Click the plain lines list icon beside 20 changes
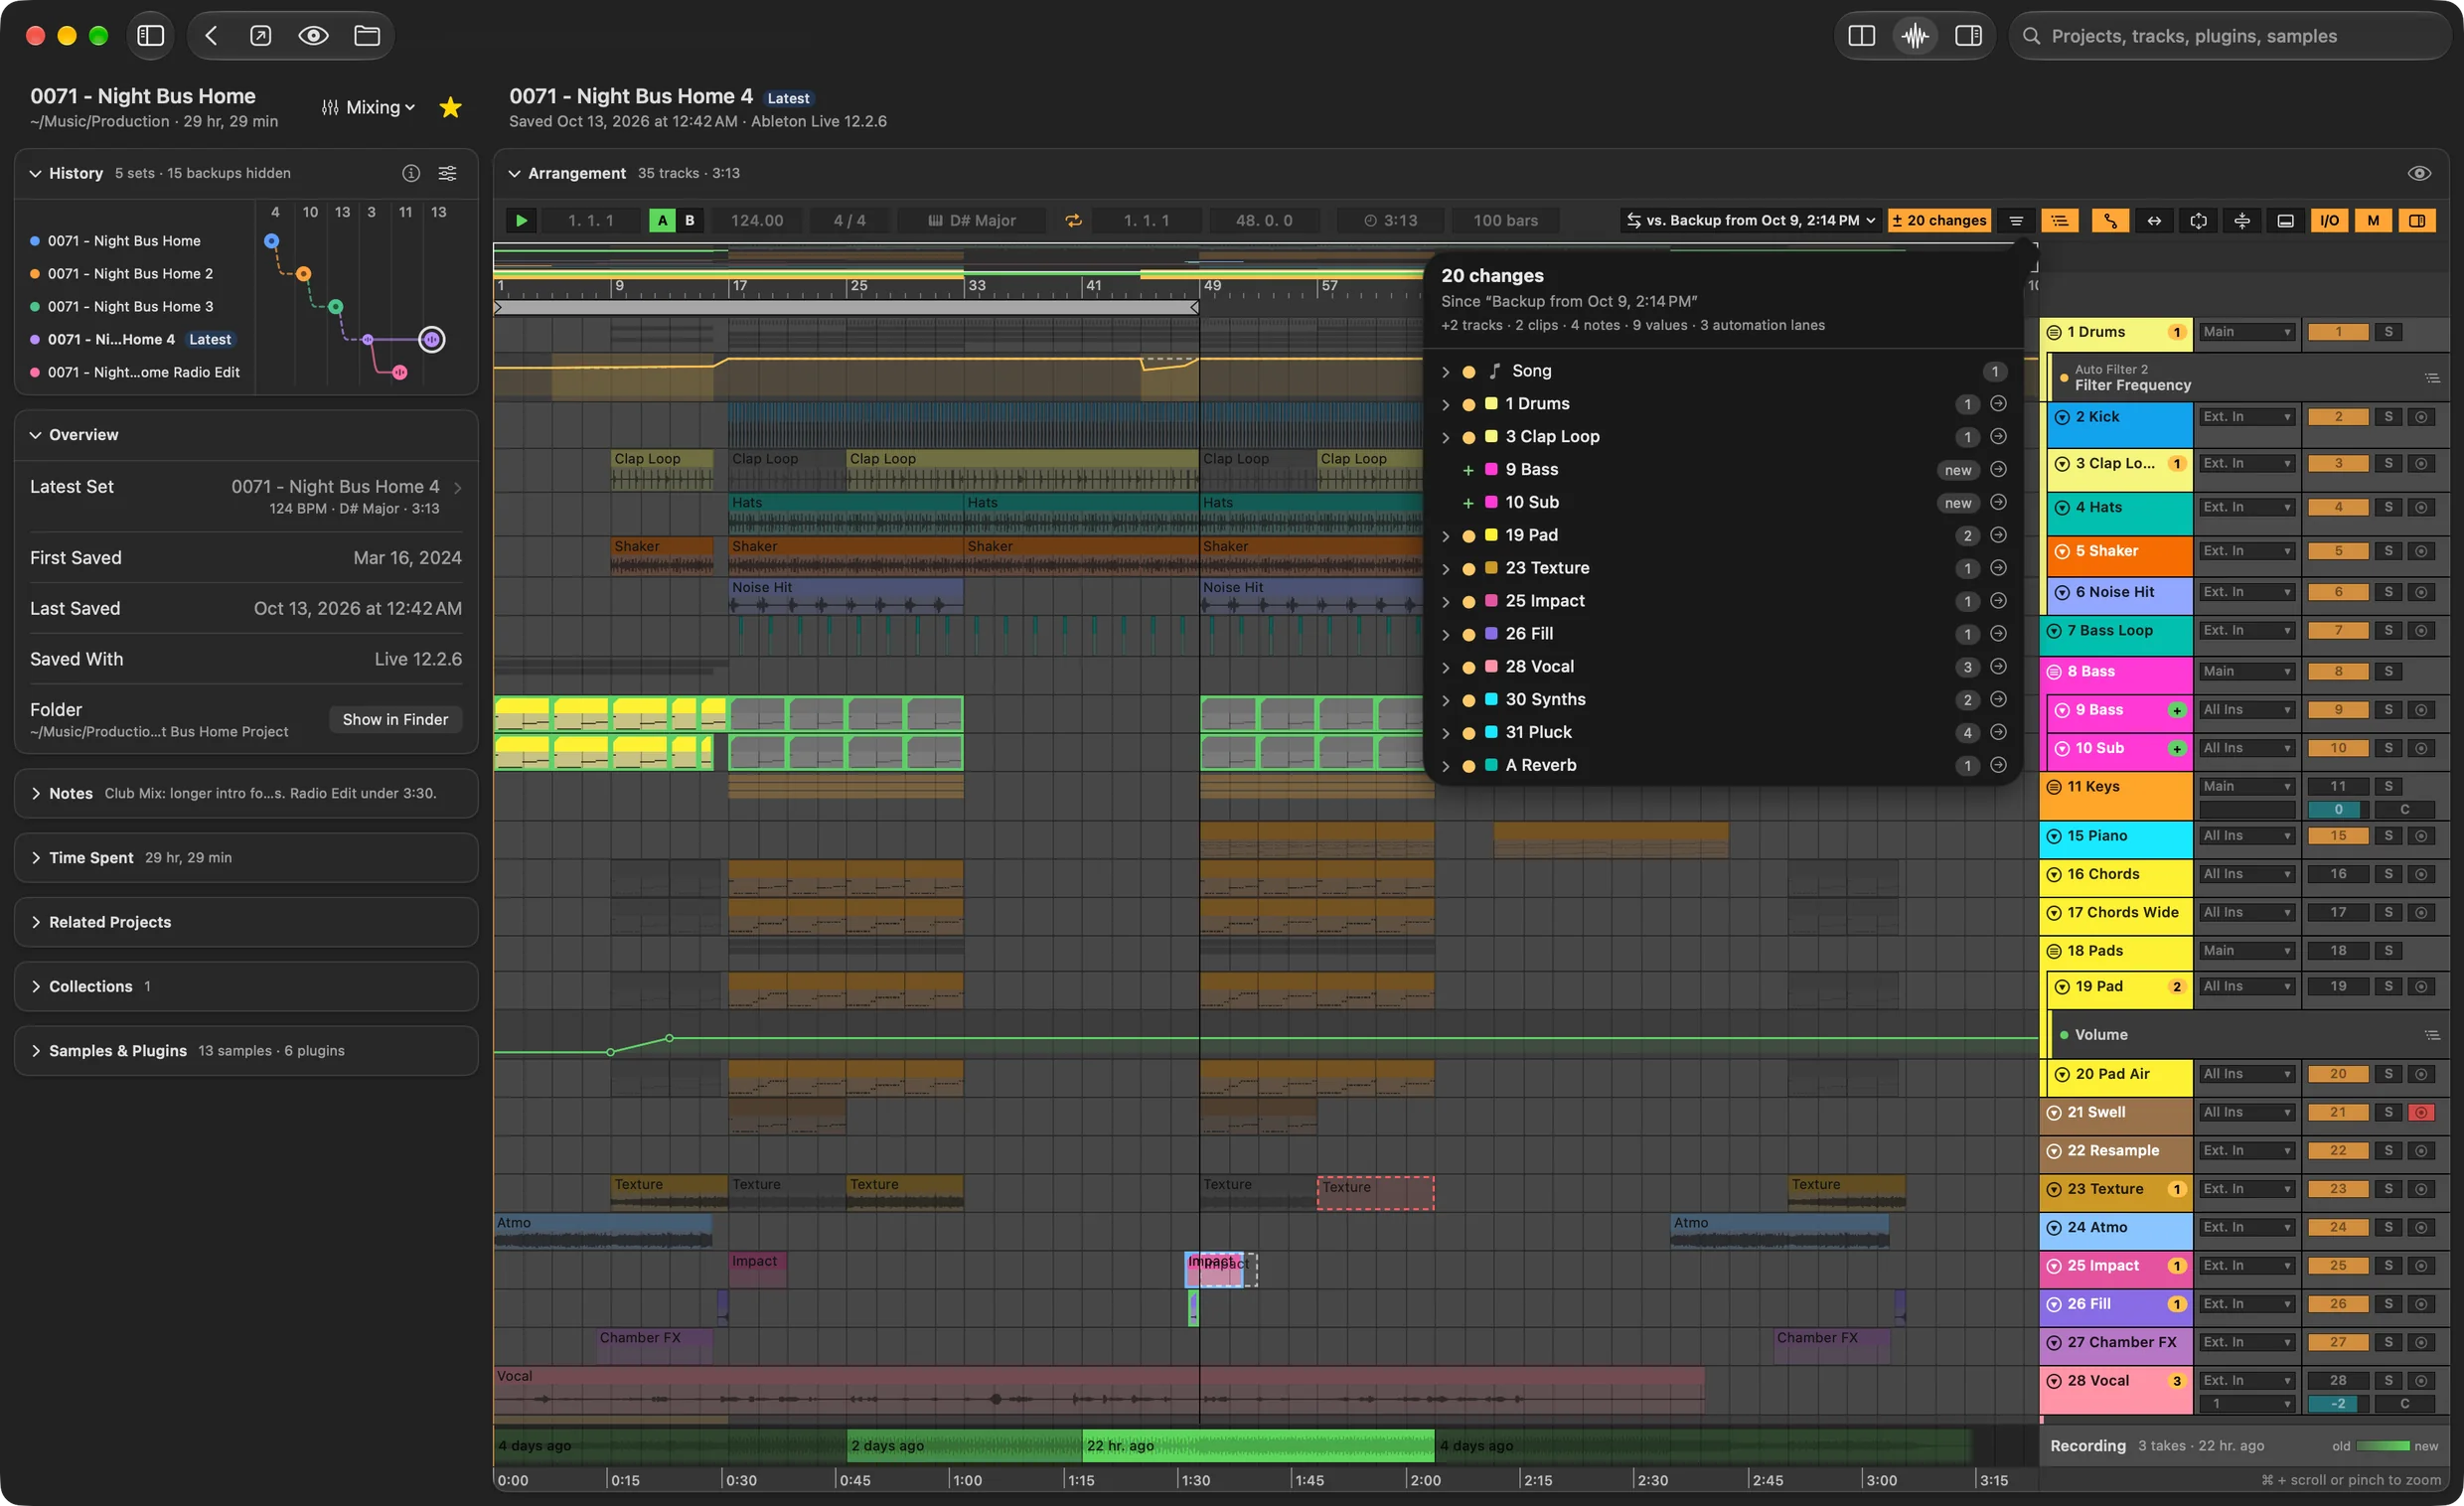This screenshot has height=1506, width=2464. click(2016, 220)
